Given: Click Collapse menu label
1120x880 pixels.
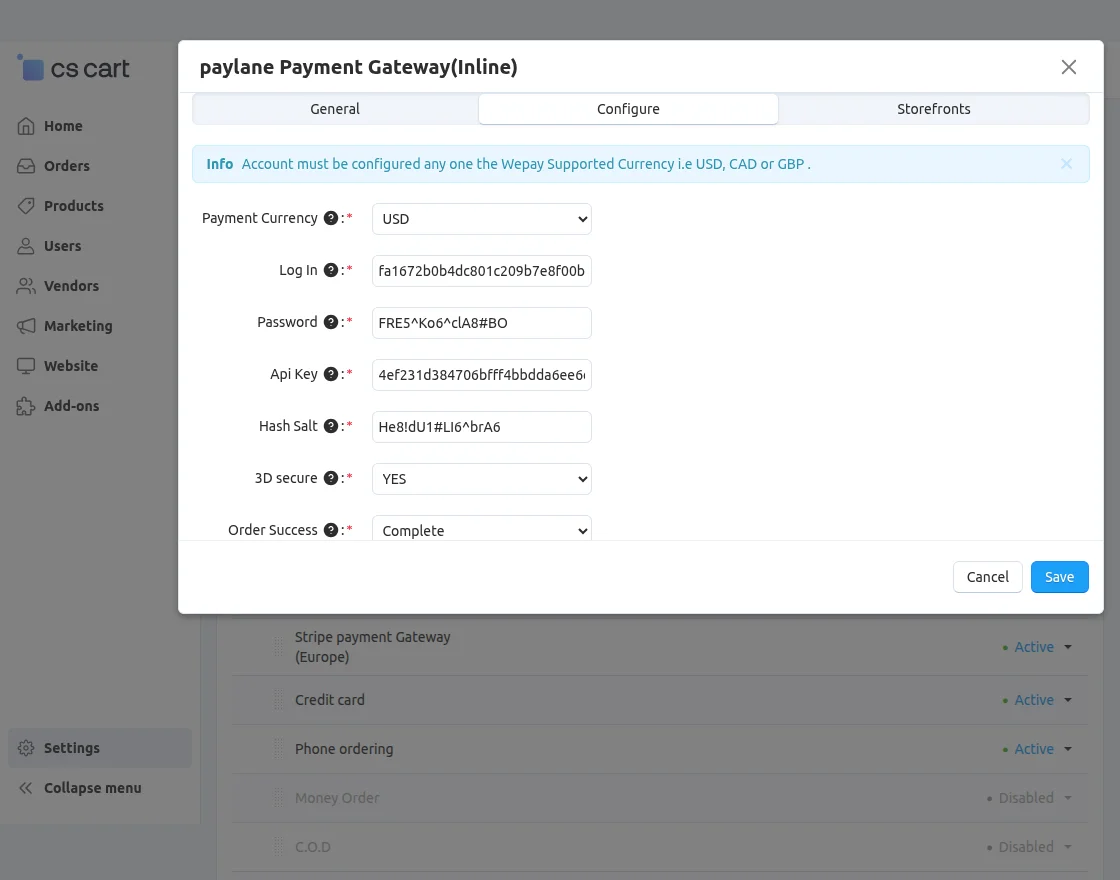Looking at the screenshot, I should [x=93, y=788].
